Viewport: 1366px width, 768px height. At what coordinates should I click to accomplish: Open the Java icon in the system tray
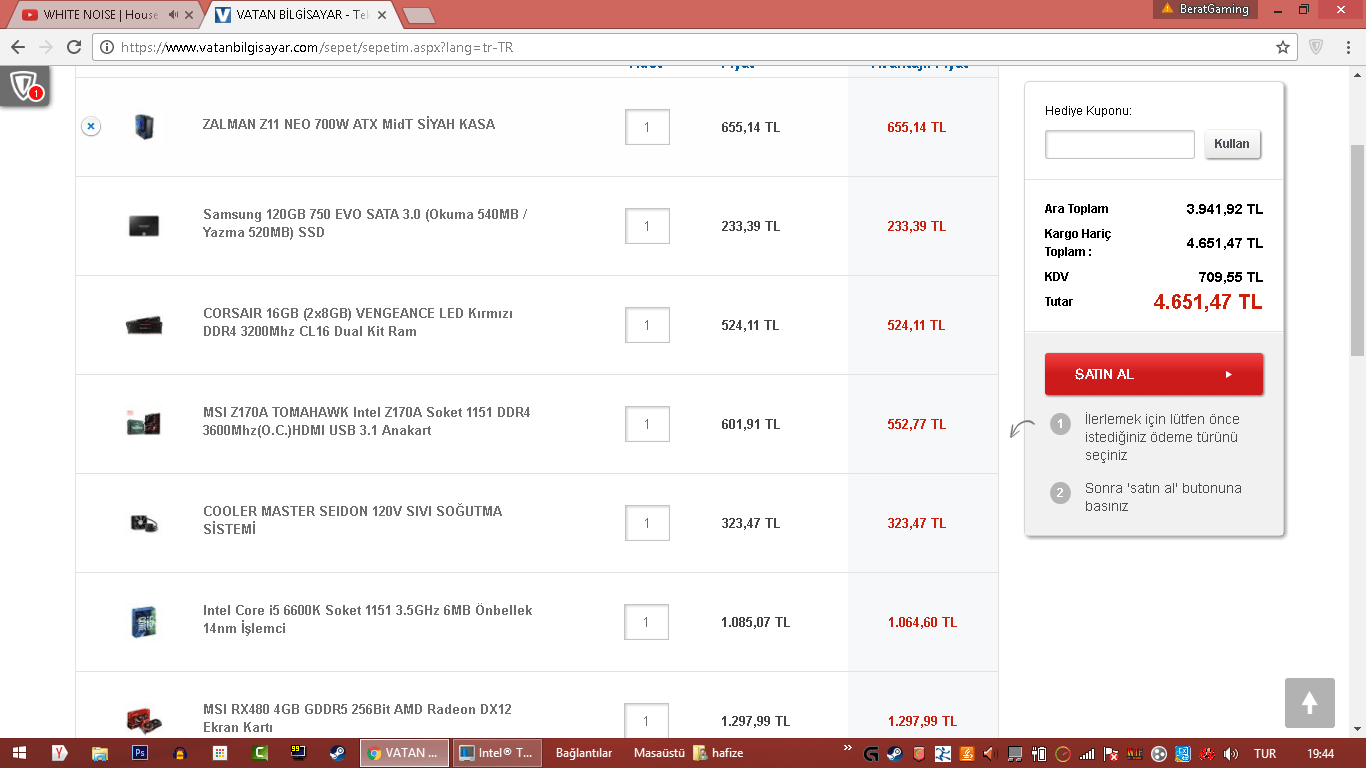[966, 754]
